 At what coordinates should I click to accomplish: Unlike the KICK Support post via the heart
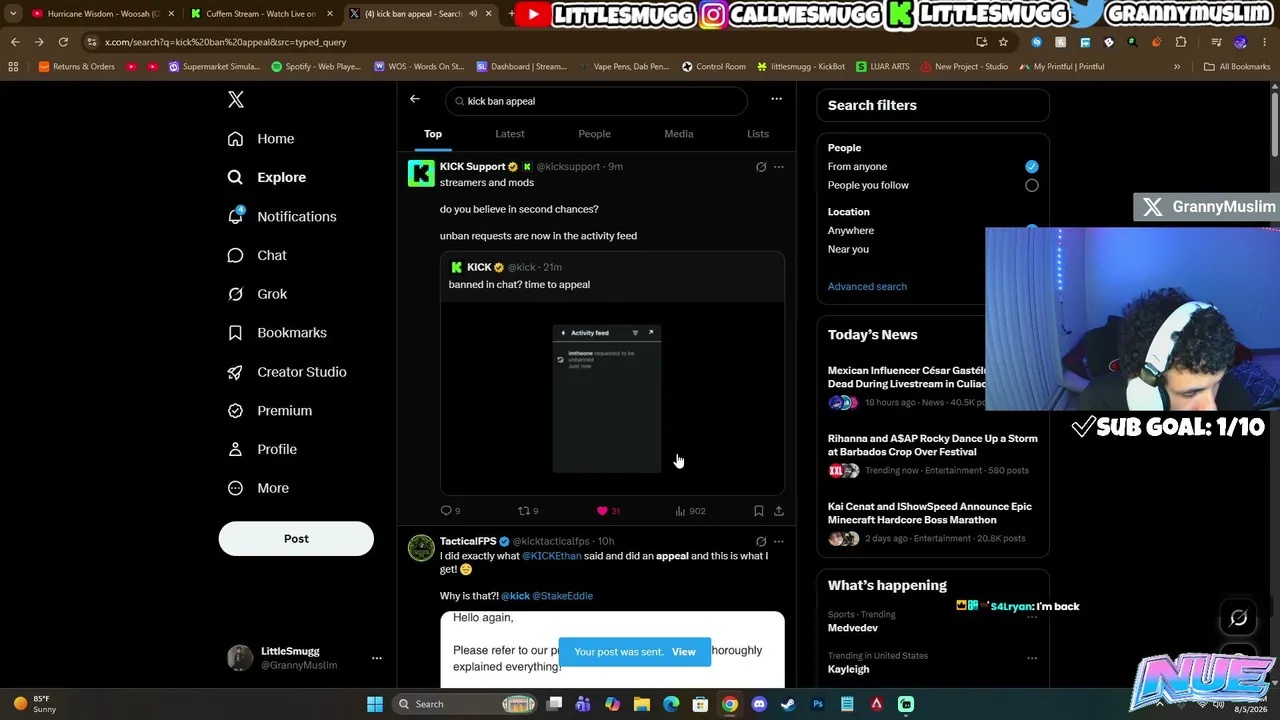608,511
